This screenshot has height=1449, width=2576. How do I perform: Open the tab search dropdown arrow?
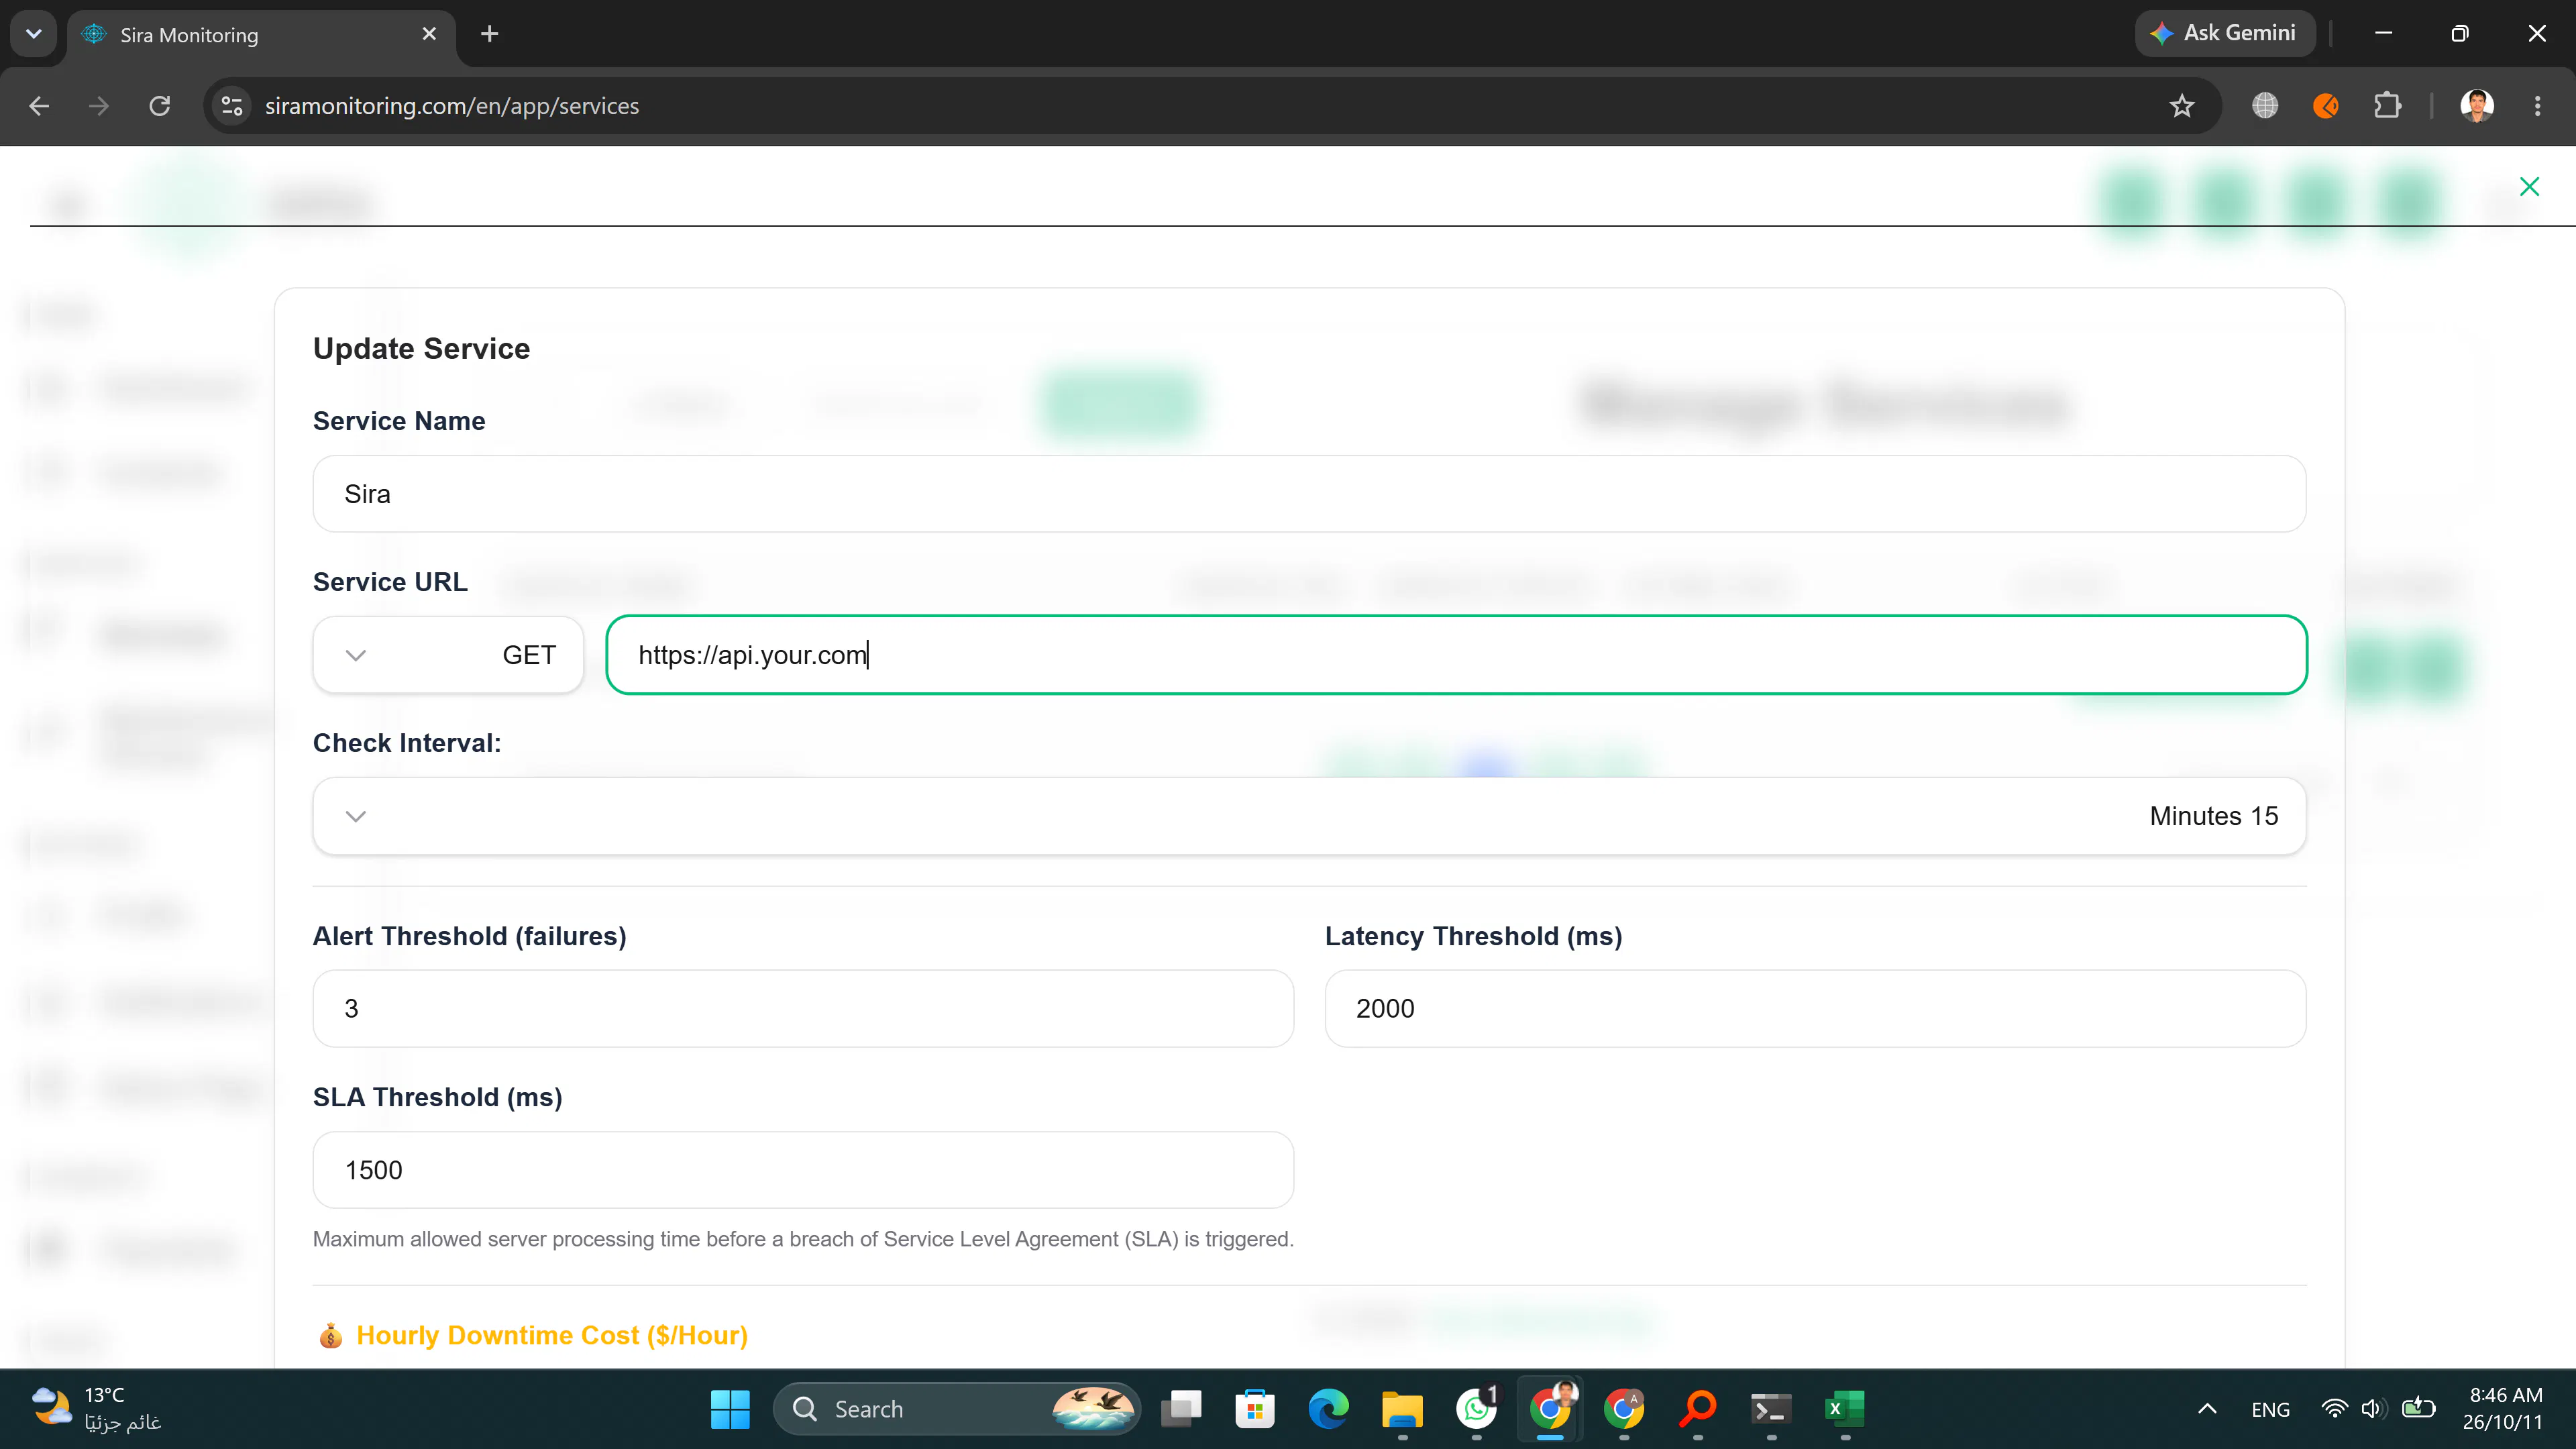33,34
